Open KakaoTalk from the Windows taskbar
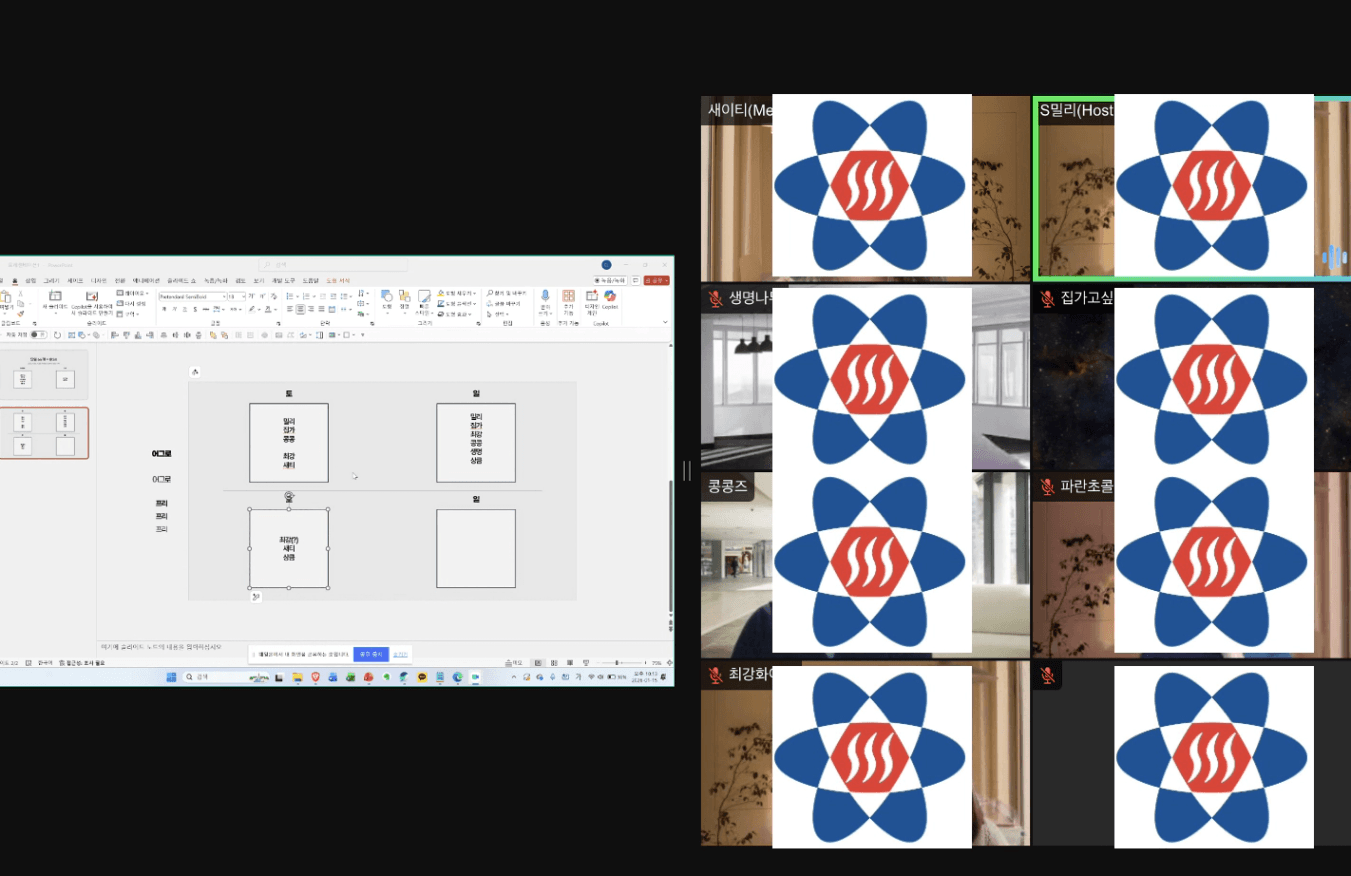Screen dimensions: 1351x876 coord(422,677)
